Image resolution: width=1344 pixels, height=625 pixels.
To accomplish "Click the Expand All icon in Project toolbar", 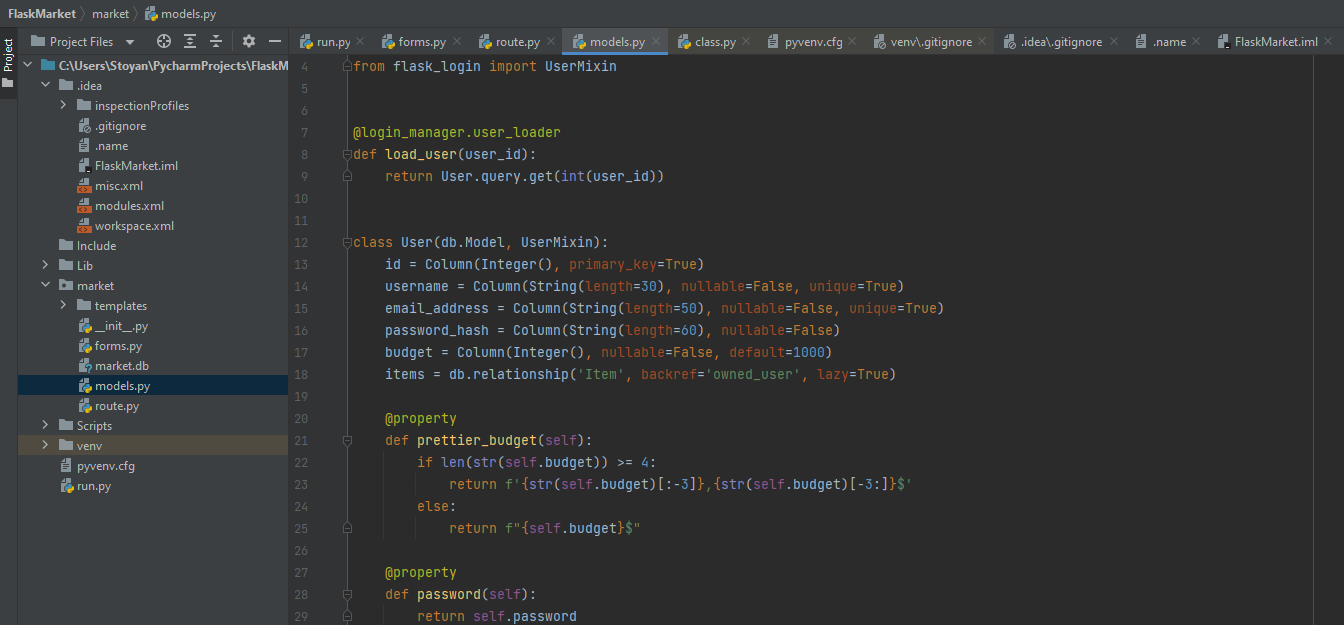I will click(190, 41).
